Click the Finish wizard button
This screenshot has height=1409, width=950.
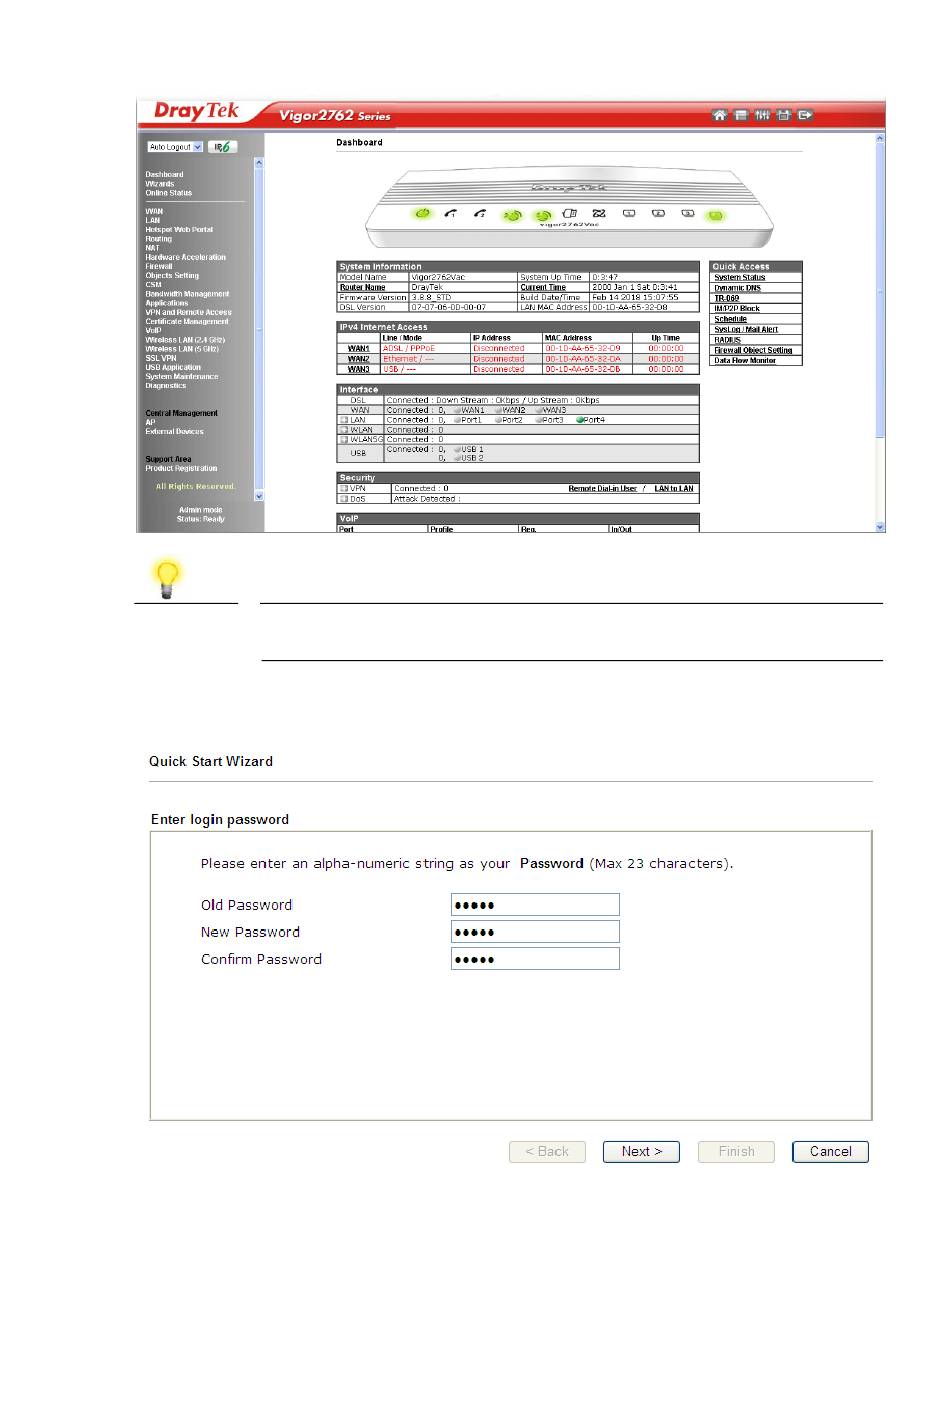(x=736, y=1152)
